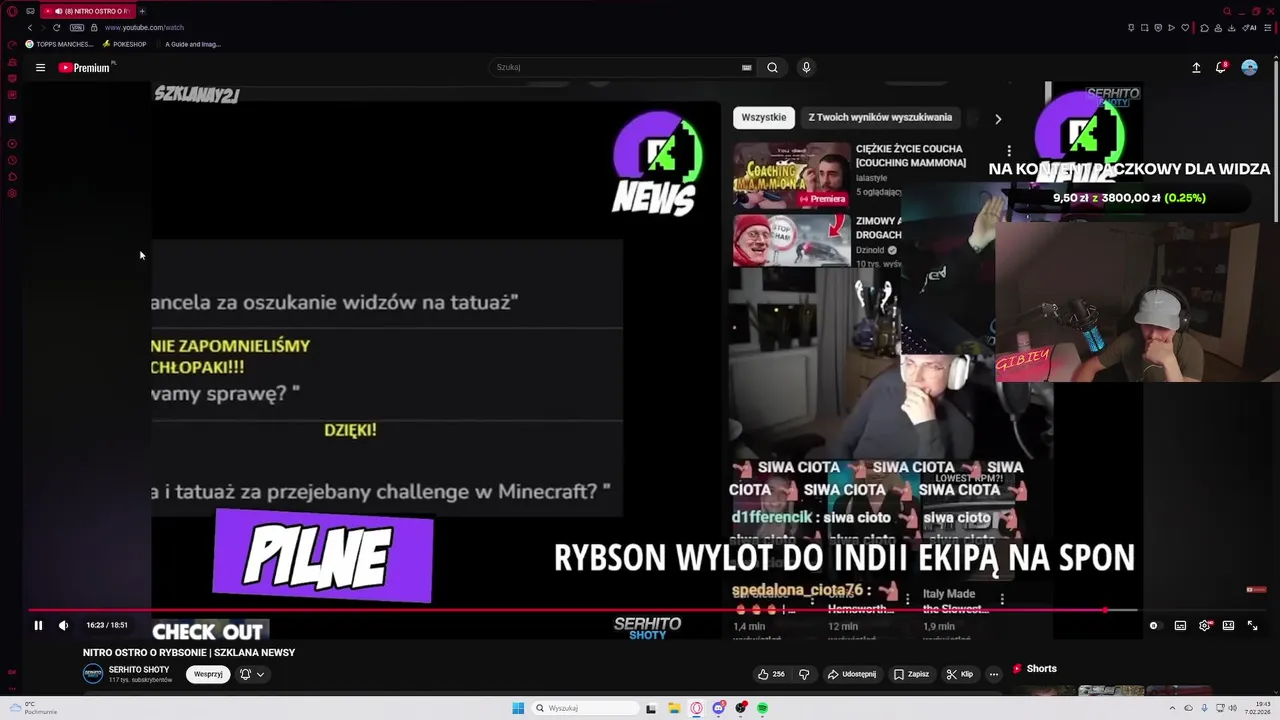1280x720 pixels.
Task: Click taskbar Wyszukaj search box
Action: tap(585, 708)
